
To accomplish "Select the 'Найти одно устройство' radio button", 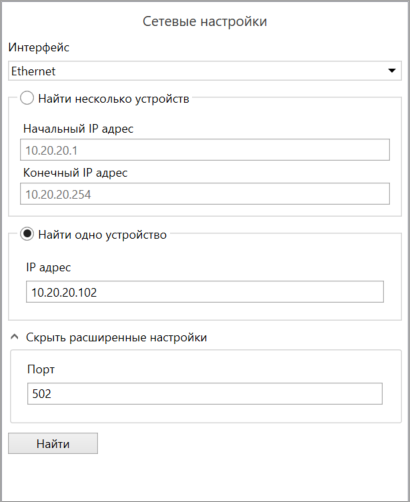I will point(27,234).
